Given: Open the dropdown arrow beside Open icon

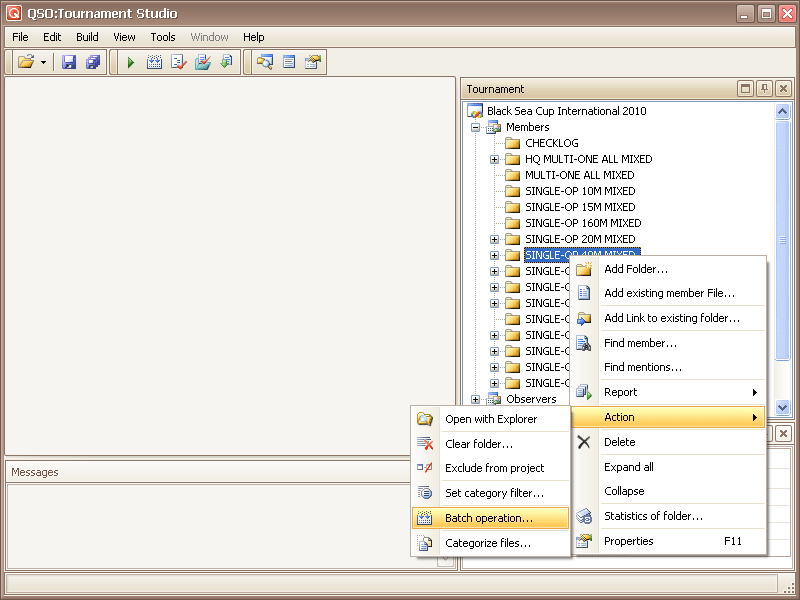Looking at the screenshot, I should (43, 62).
